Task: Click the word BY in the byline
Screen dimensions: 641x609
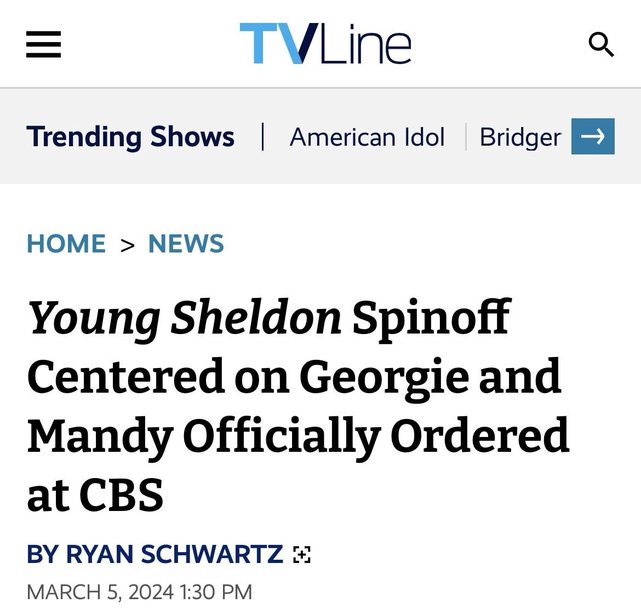Action: pyautogui.click(x=43, y=554)
